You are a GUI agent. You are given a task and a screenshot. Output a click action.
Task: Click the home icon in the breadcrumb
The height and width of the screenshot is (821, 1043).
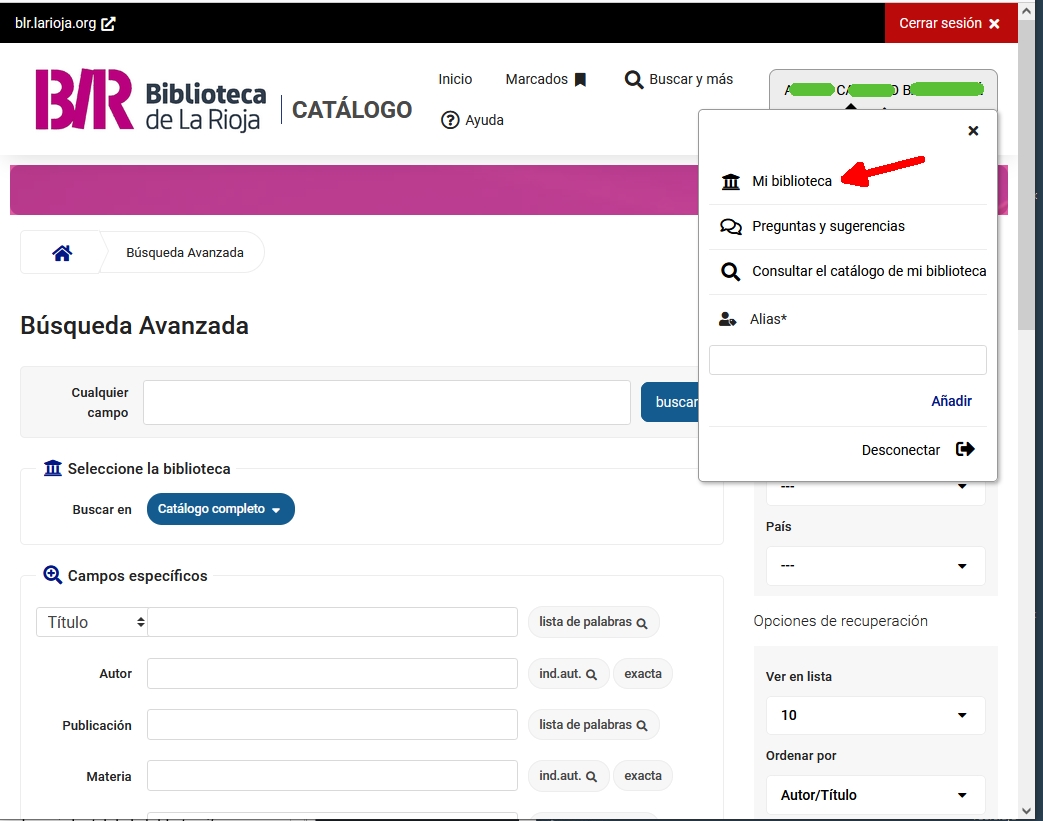click(x=62, y=253)
